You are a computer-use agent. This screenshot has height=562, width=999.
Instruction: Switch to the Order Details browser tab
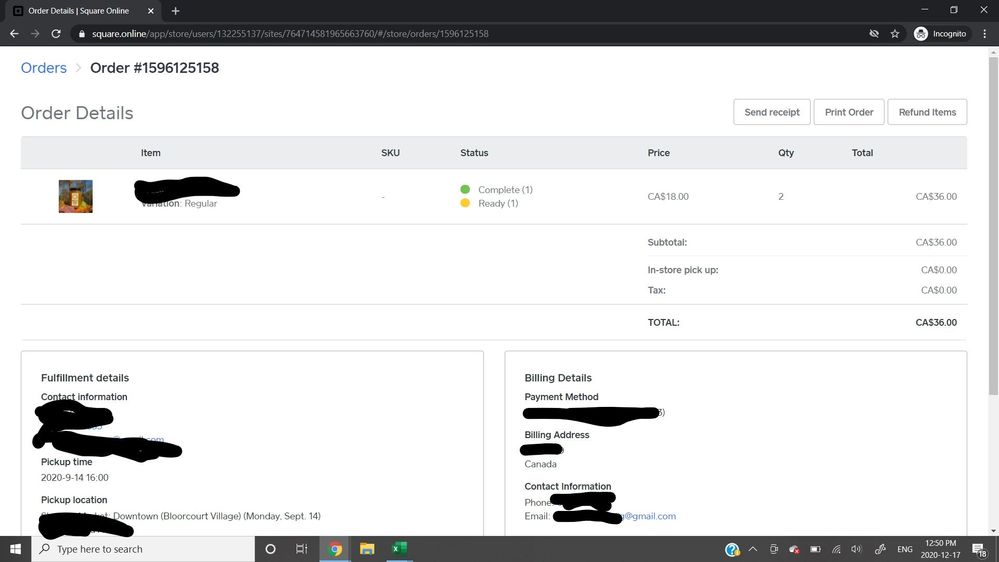80,10
